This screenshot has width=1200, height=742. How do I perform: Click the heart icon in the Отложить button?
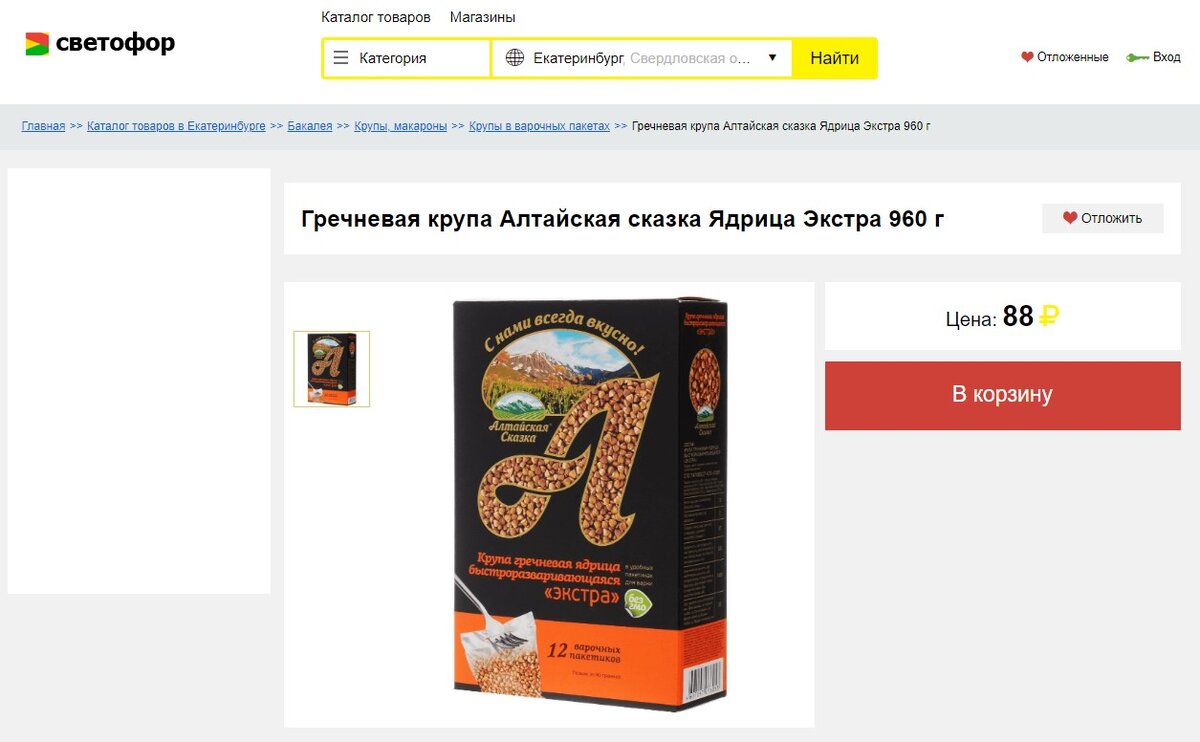pos(1070,218)
